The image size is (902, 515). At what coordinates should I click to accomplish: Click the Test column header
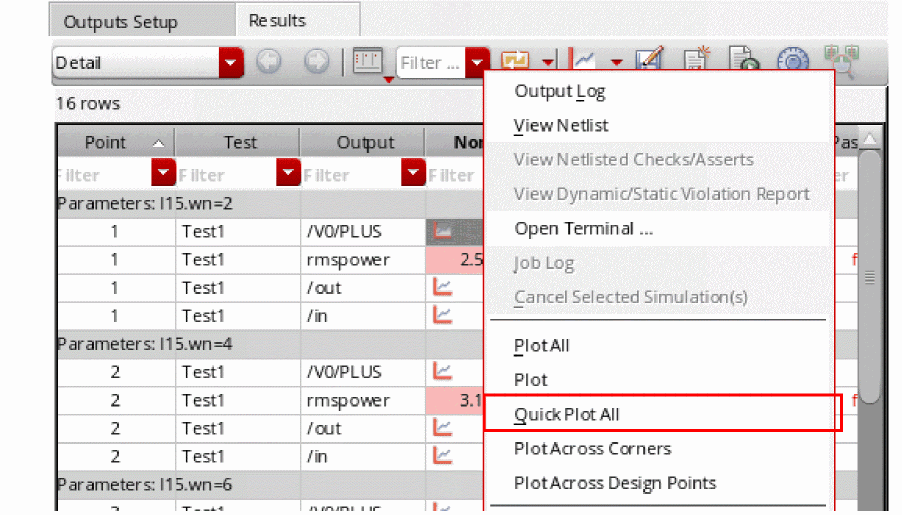tap(238, 142)
